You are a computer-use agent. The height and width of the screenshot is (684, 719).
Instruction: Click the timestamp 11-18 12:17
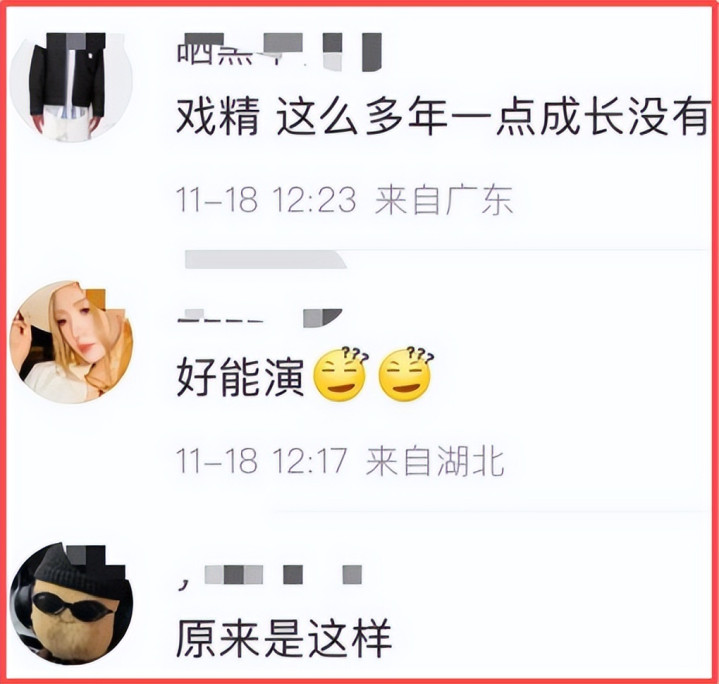(x=262, y=460)
